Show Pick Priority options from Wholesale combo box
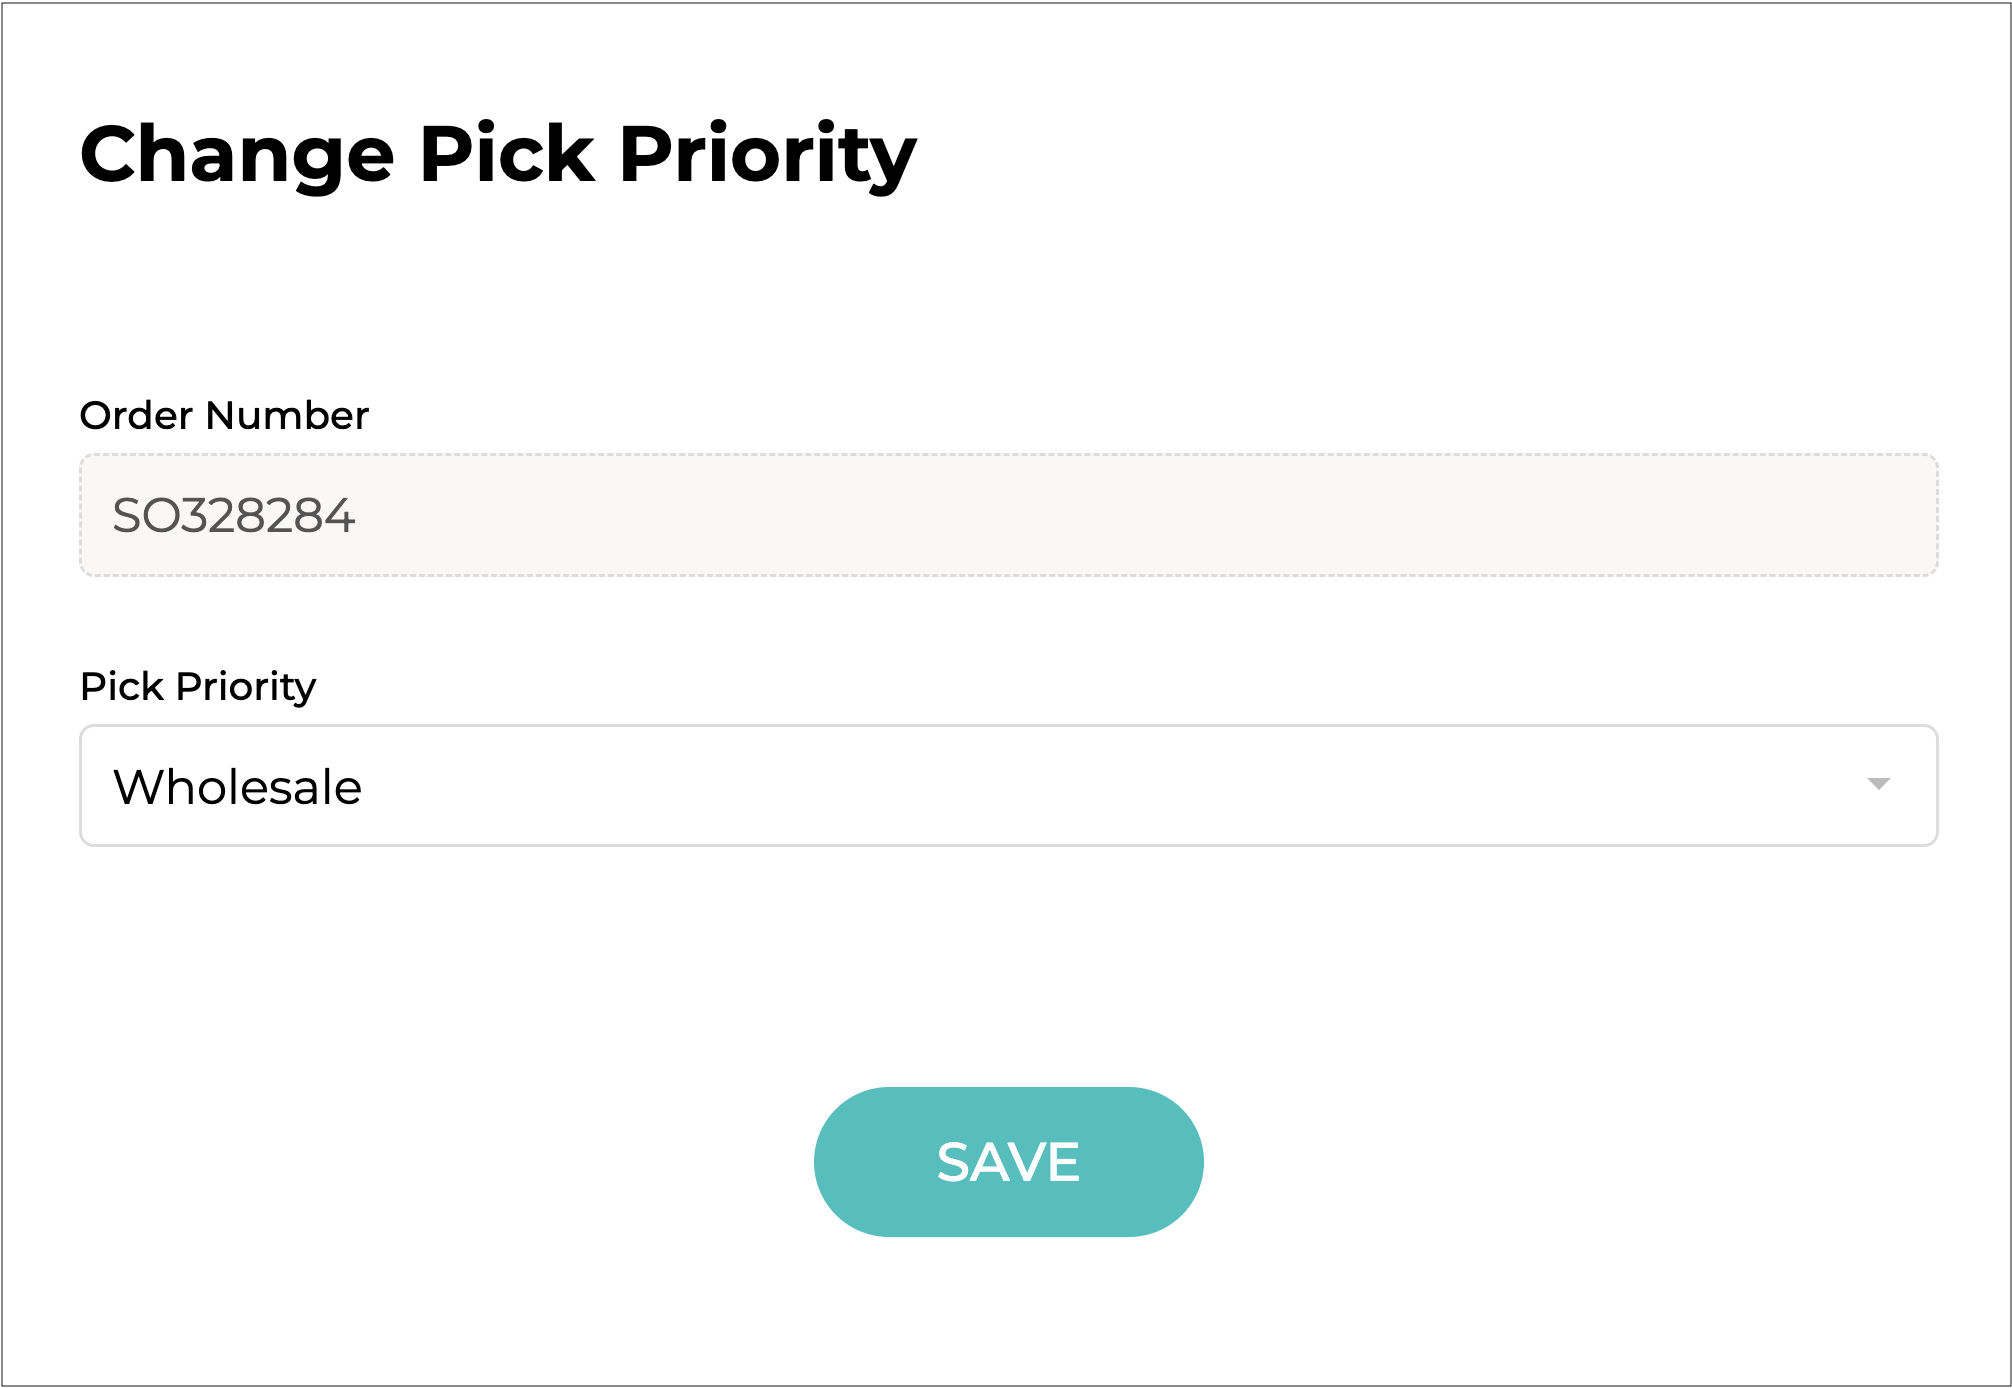This screenshot has height=1388, width=2012. click(x=1008, y=786)
